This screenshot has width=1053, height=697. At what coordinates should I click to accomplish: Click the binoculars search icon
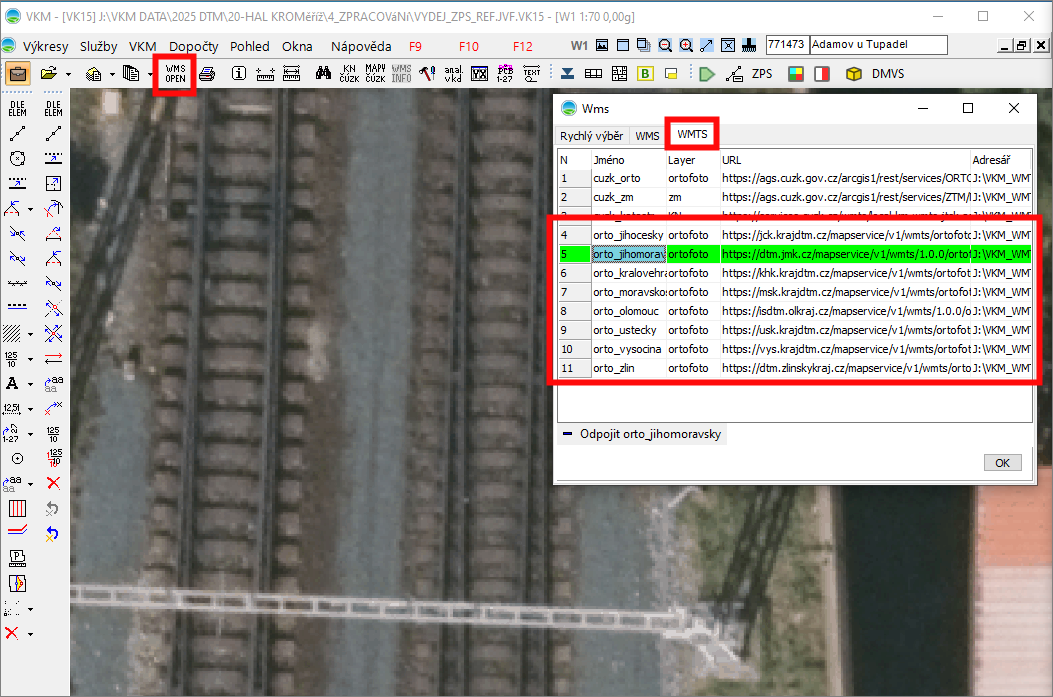coord(323,74)
